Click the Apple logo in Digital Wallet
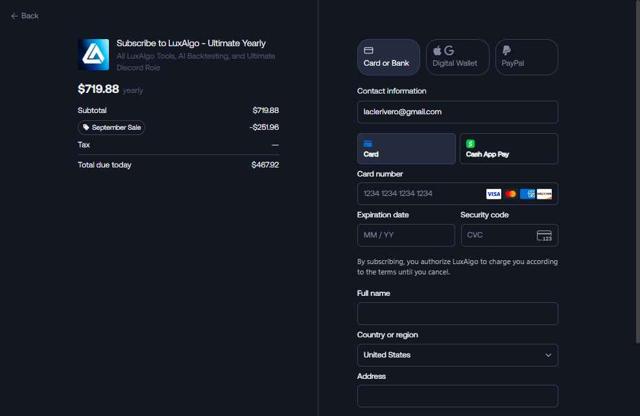Viewport: 640px width, 416px height. [x=437, y=51]
